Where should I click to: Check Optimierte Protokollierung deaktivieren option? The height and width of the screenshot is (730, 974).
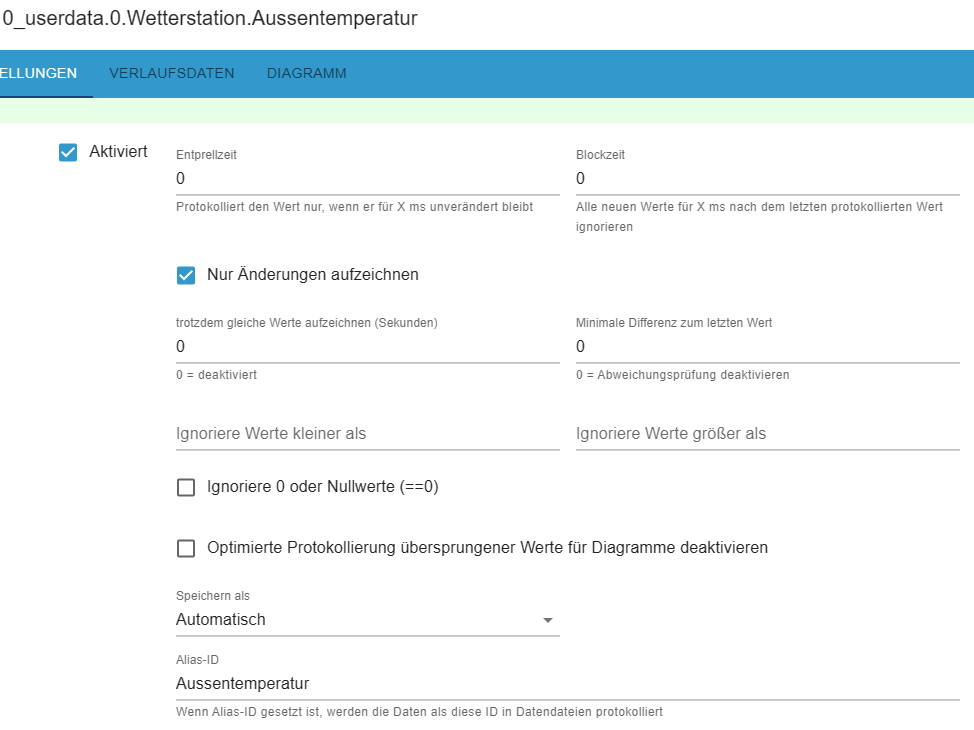186,548
